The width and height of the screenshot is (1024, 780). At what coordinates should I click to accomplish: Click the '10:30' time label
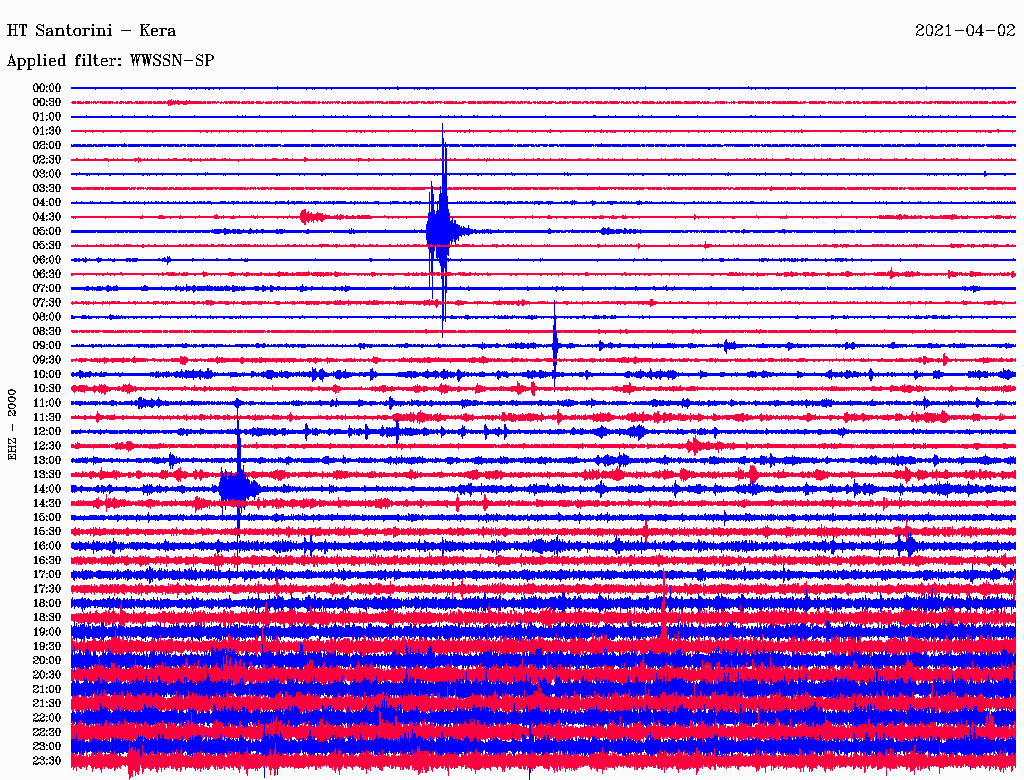(46, 389)
